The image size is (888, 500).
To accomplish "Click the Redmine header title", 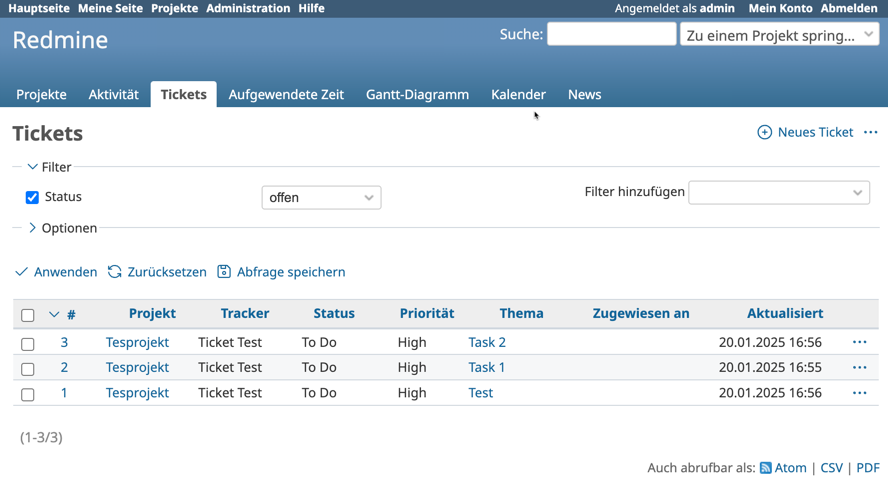I will click(x=61, y=40).
